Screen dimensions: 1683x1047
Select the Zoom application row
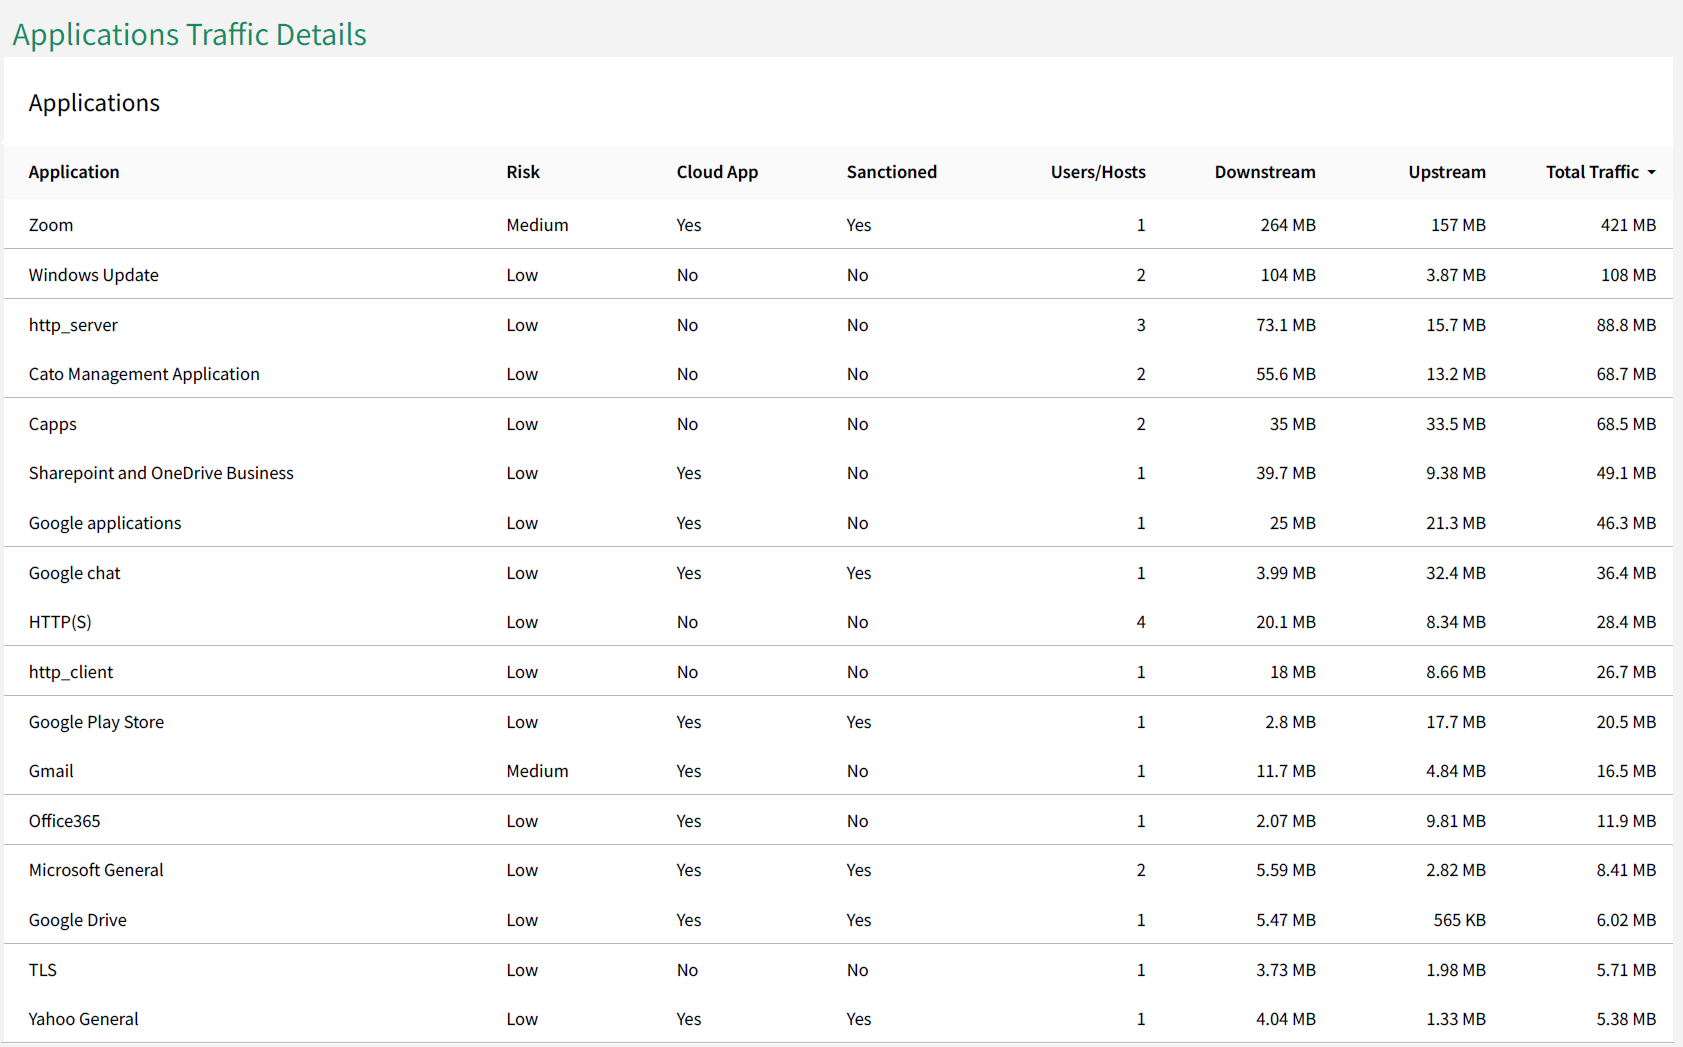point(838,225)
